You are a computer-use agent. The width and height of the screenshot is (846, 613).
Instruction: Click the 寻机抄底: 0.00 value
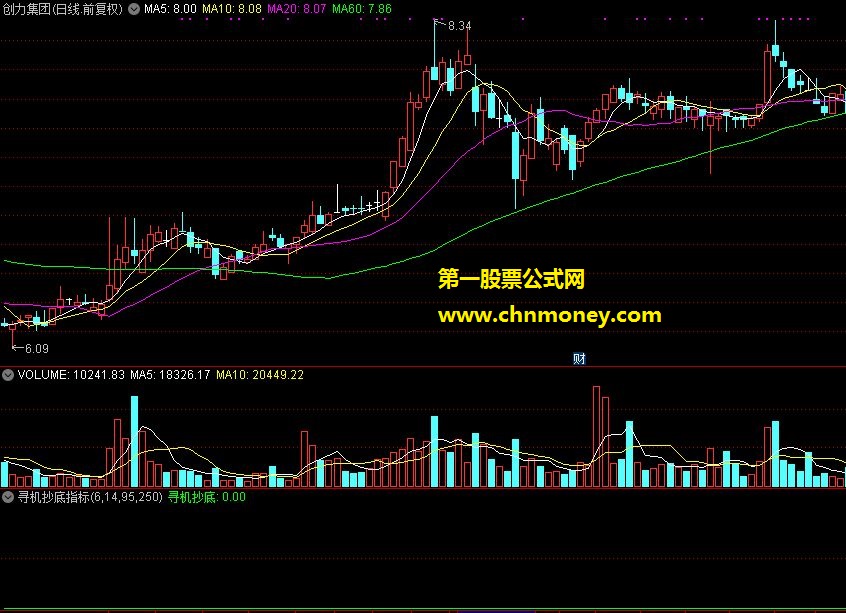pyautogui.click(x=207, y=497)
